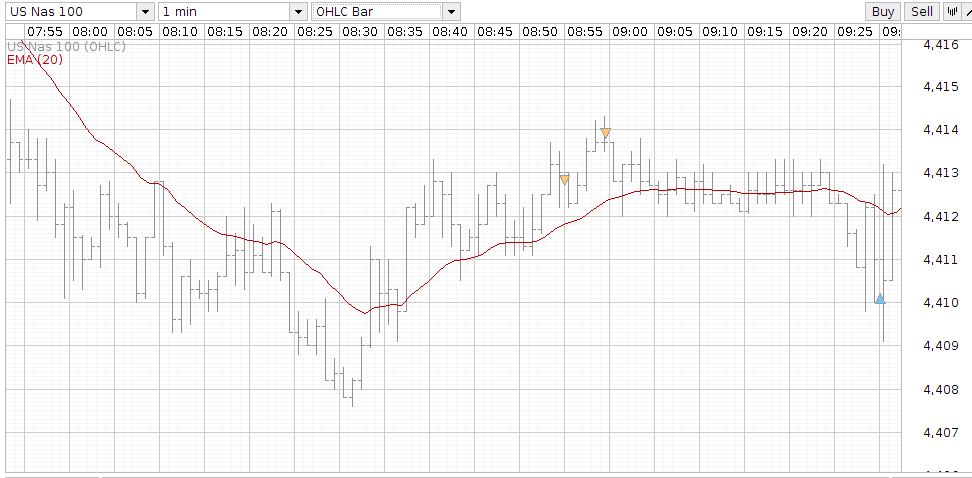Select the orange sell marker near 08:53

[x=564, y=179]
